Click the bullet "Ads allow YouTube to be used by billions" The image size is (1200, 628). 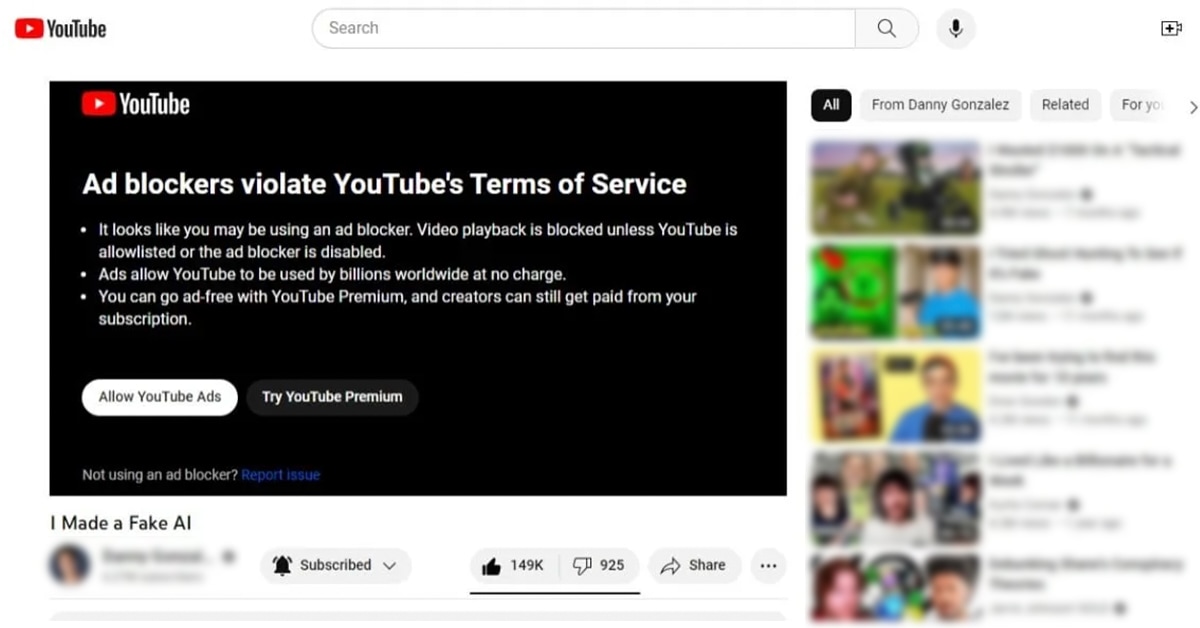332,274
